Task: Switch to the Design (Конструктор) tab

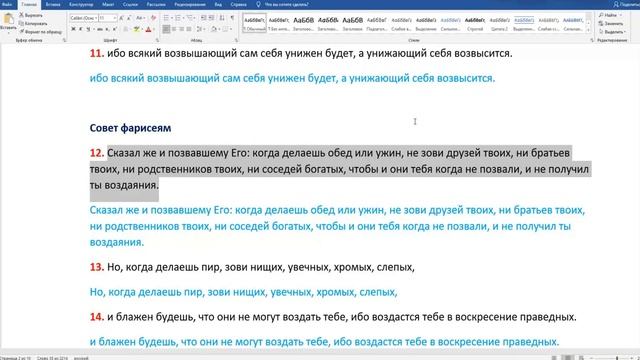Action: tap(81, 4)
